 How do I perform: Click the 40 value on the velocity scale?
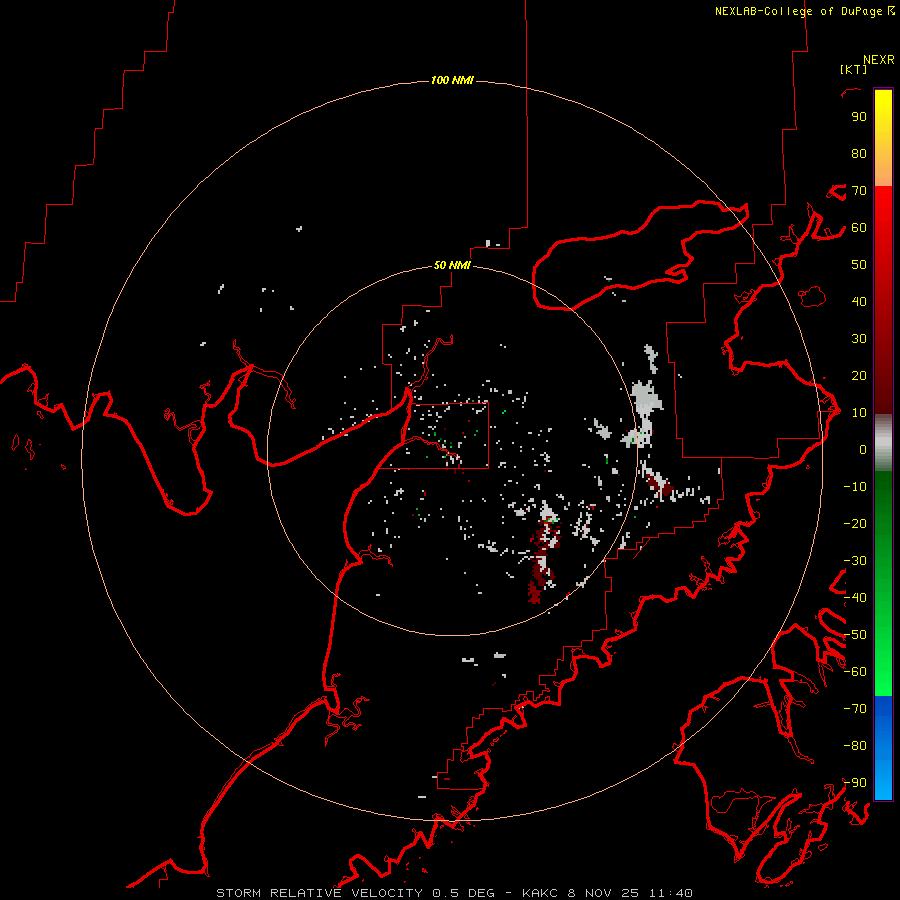859,302
